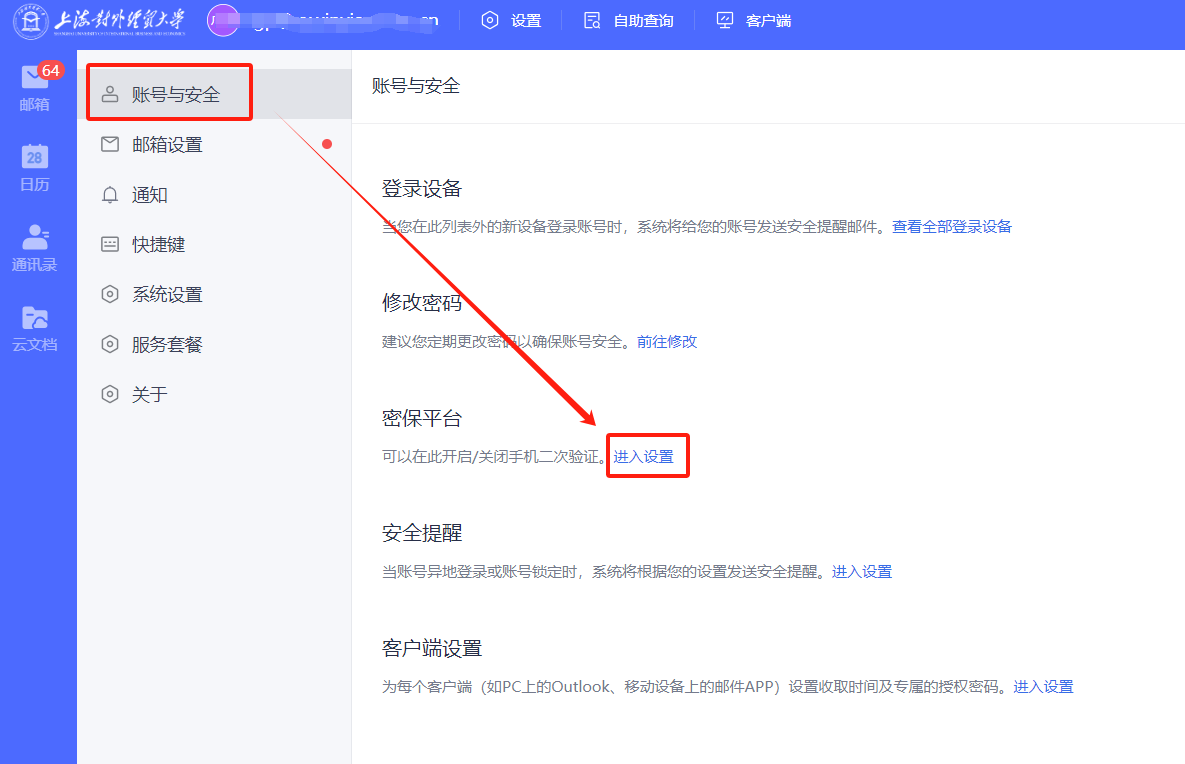Click the 自助查询 search icon in top bar
Viewport: 1185px width, 764px height.
click(592, 20)
